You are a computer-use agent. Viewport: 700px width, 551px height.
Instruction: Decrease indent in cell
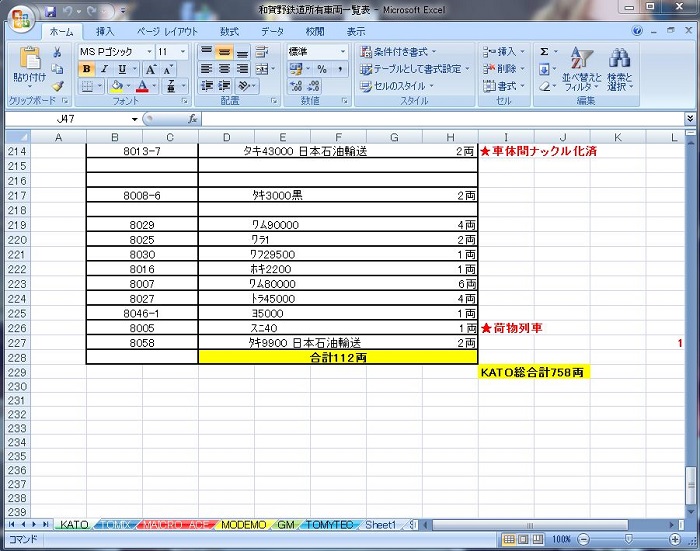tap(207, 86)
